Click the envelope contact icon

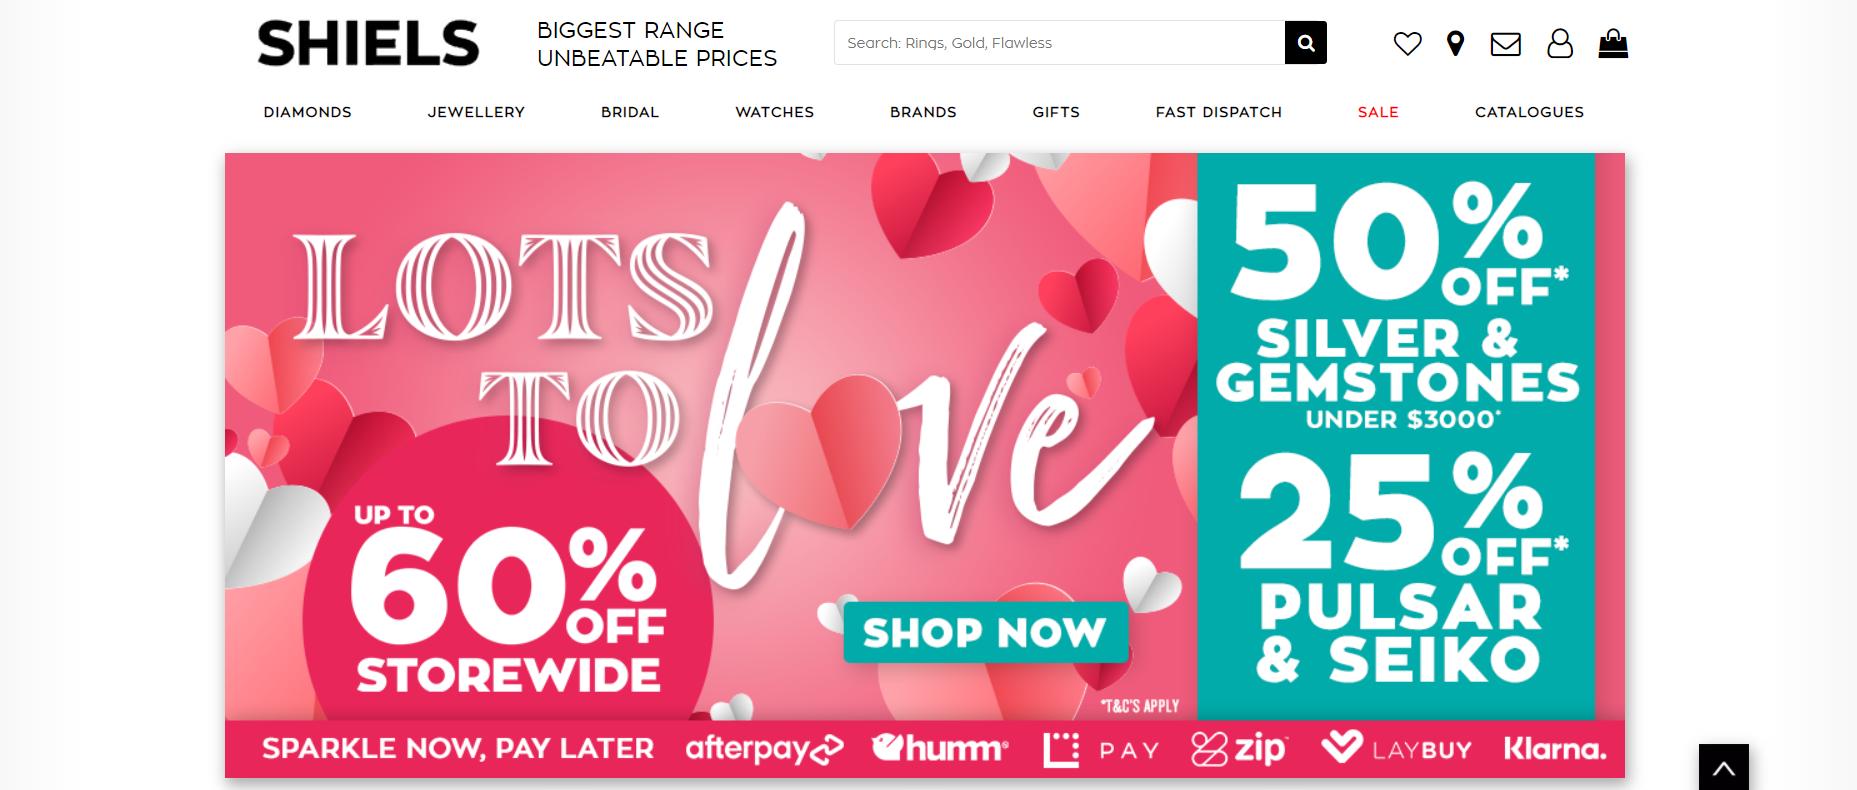click(x=1505, y=44)
